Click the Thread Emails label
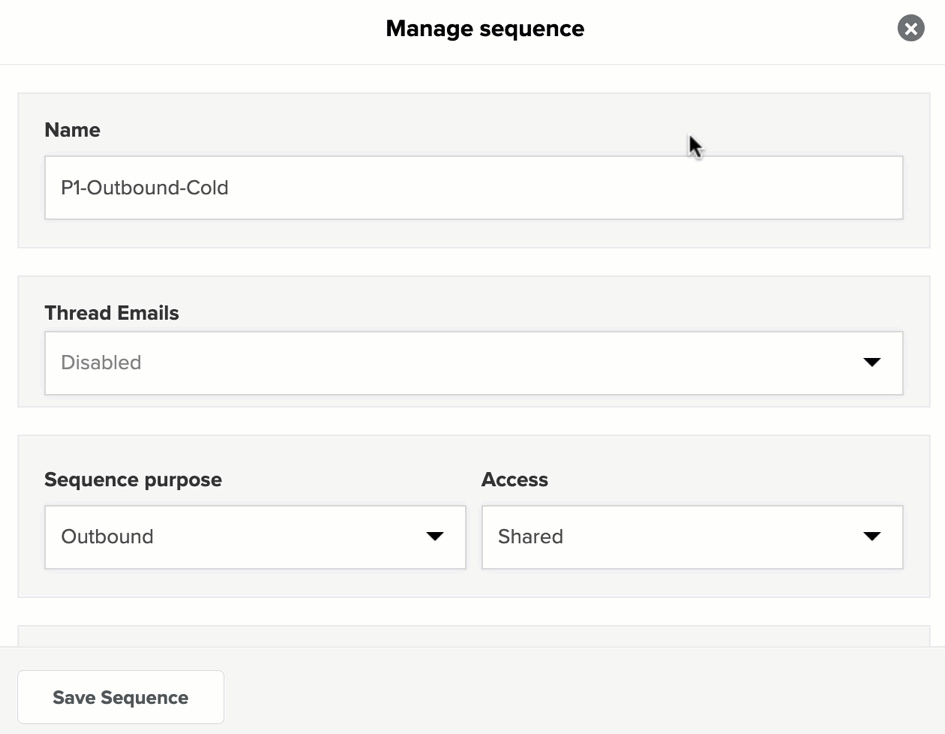The height and width of the screenshot is (734, 945). 111,313
